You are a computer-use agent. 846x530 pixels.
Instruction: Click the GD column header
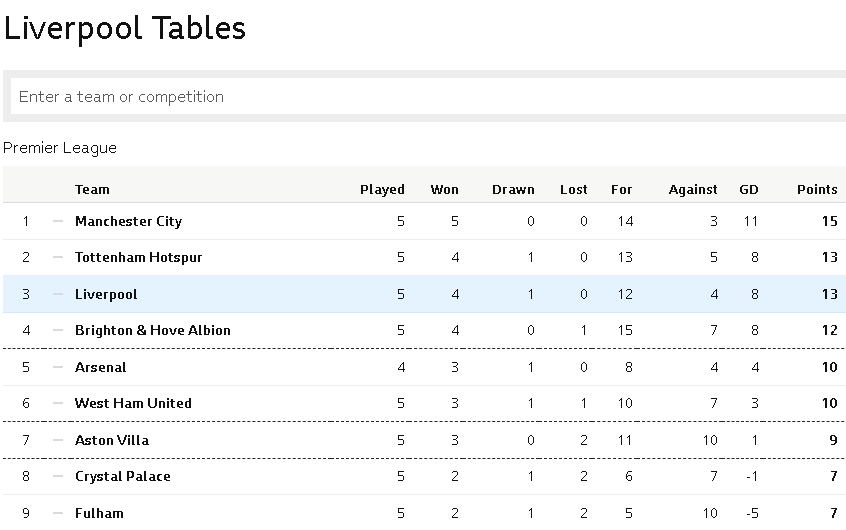tap(749, 189)
